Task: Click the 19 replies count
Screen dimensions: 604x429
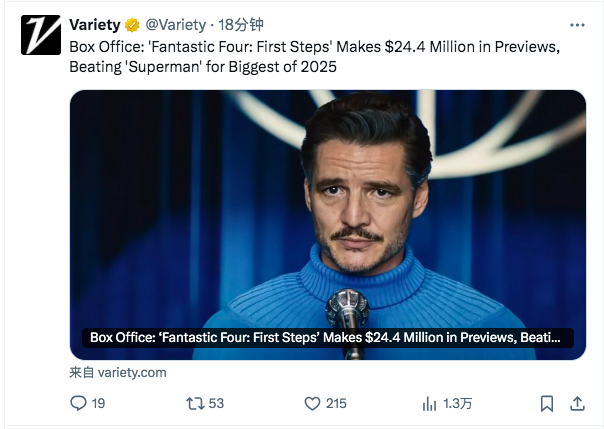Action: click(98, 404)
